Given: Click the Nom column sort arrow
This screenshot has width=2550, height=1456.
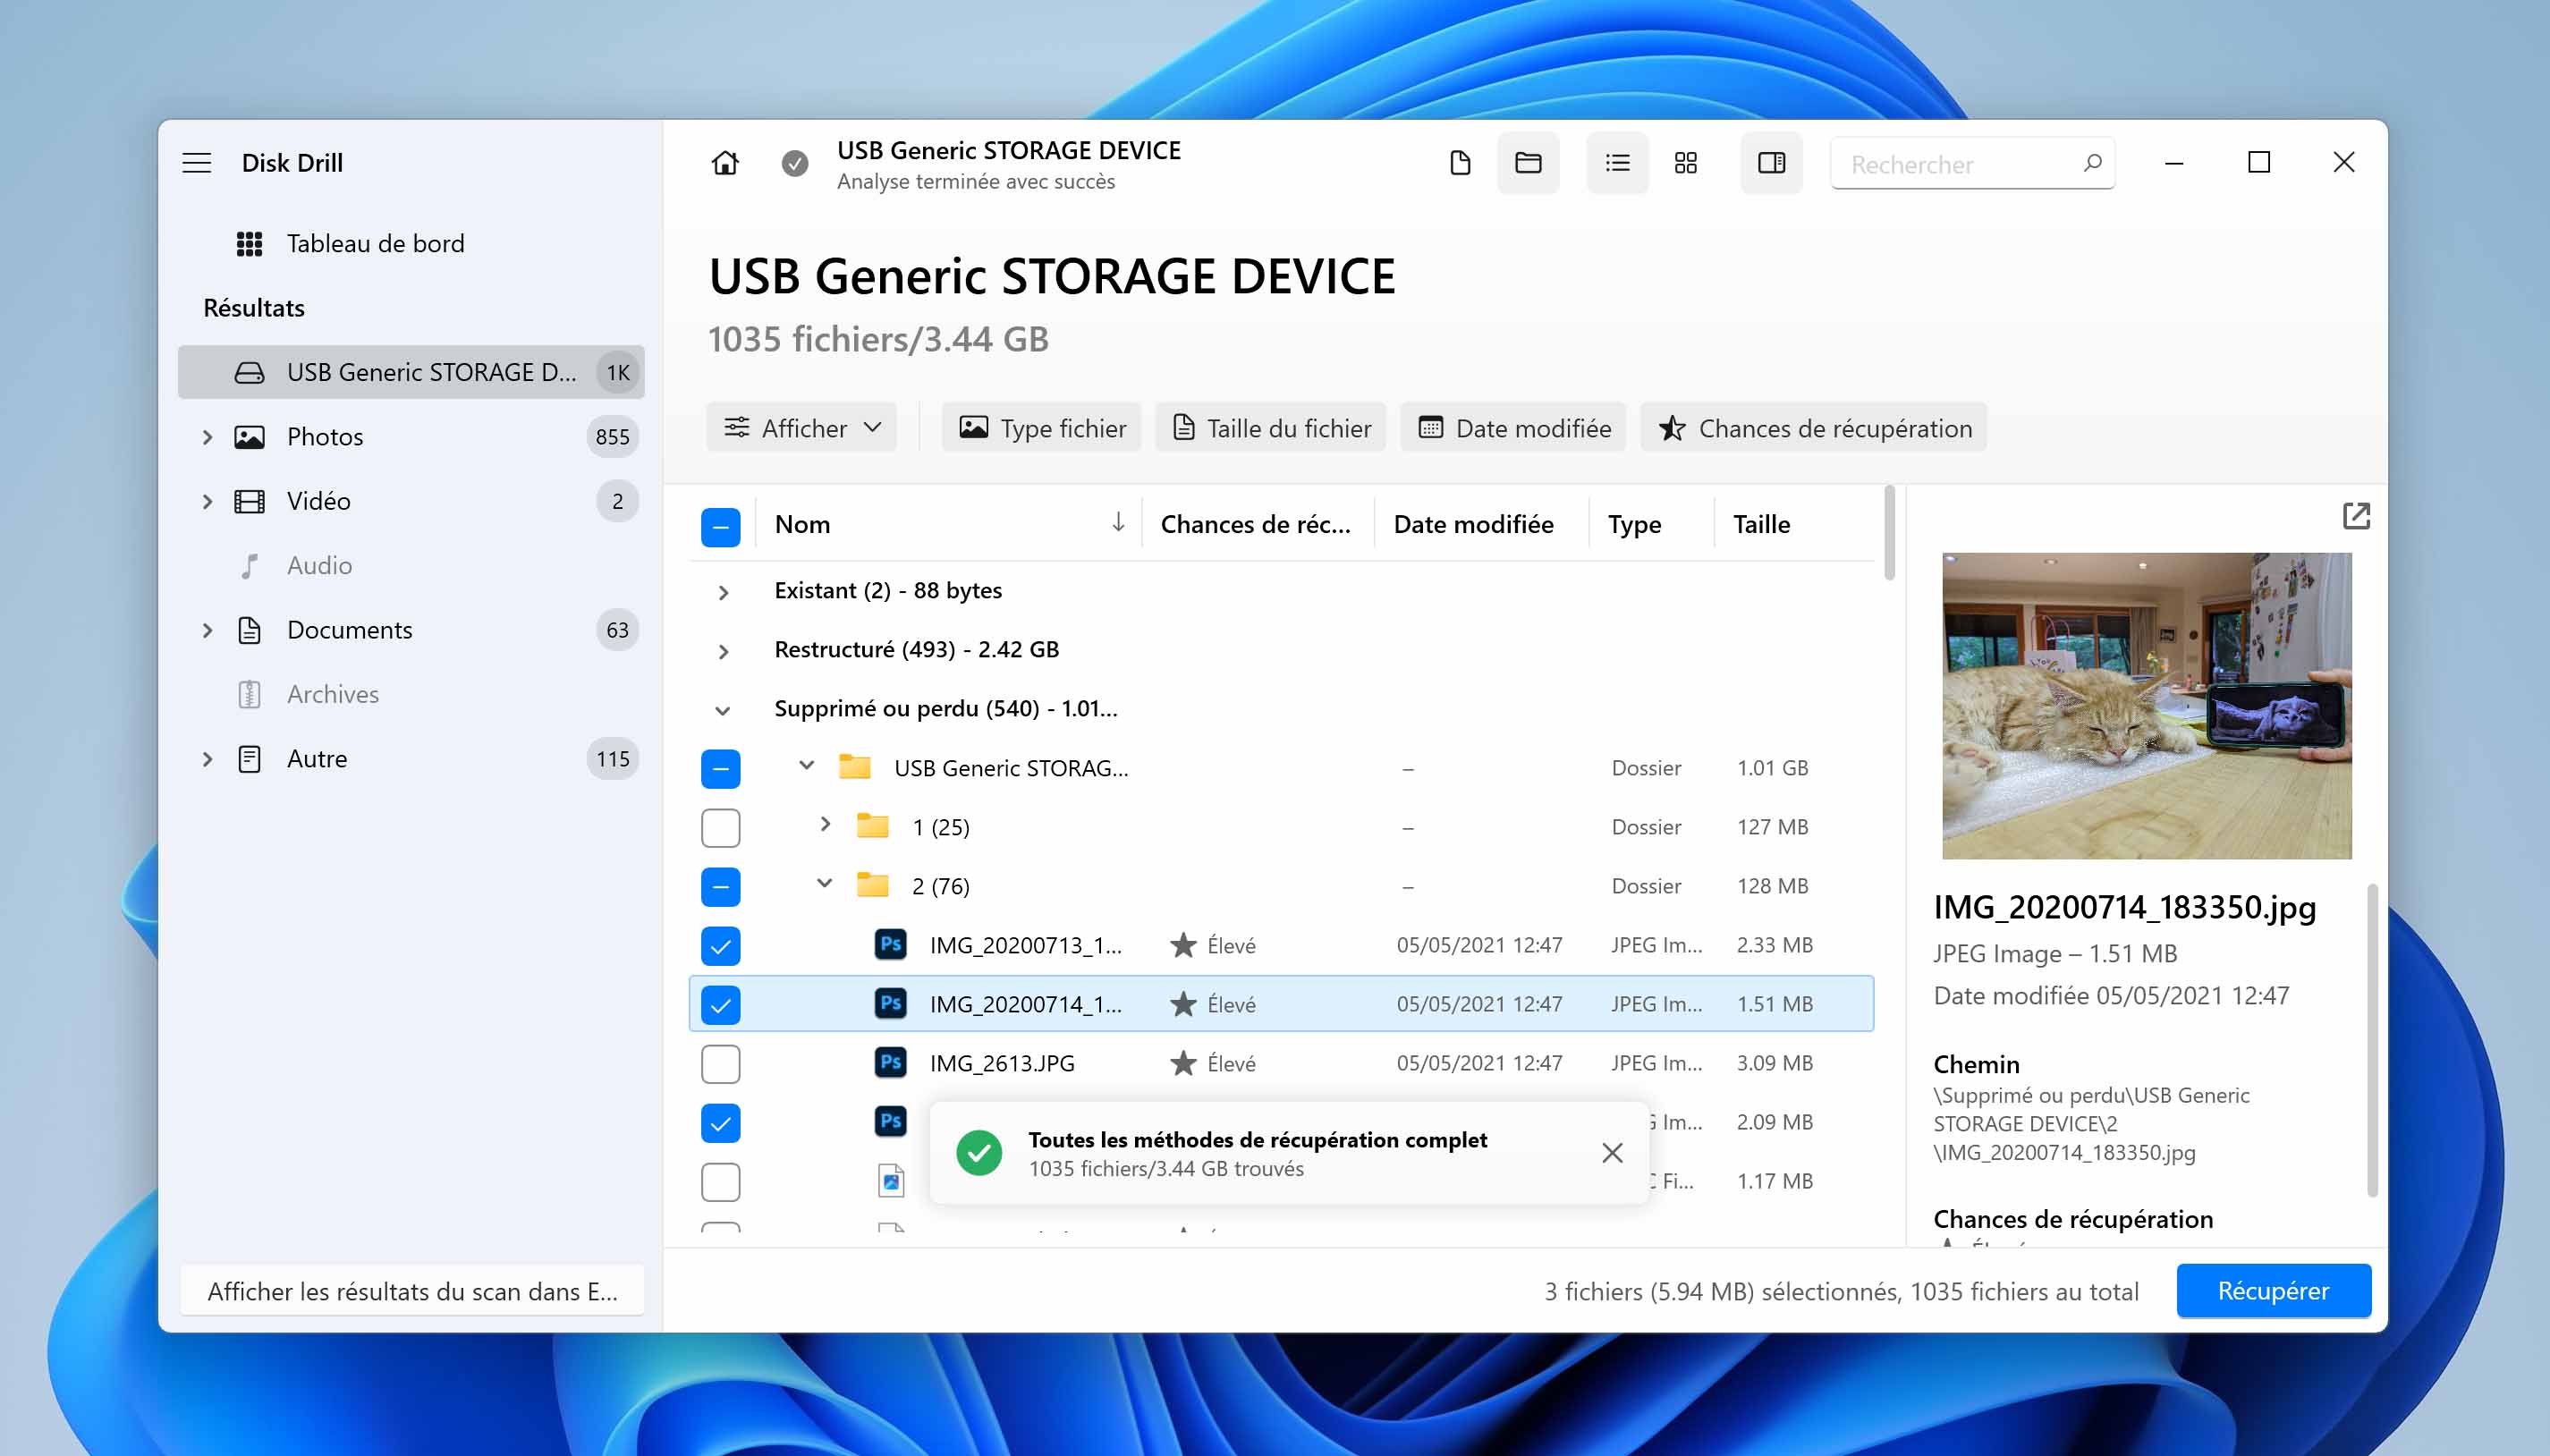Looking at the screenshot, I should click(1118, 523).
